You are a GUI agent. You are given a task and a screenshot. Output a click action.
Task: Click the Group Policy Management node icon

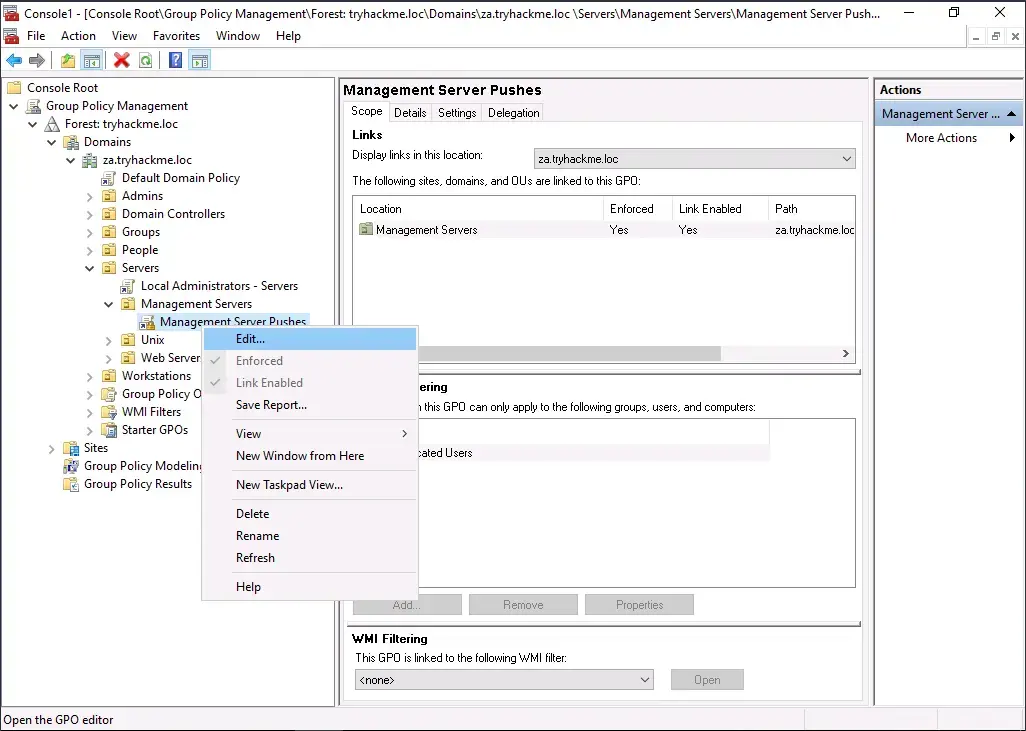coord(33,106)
